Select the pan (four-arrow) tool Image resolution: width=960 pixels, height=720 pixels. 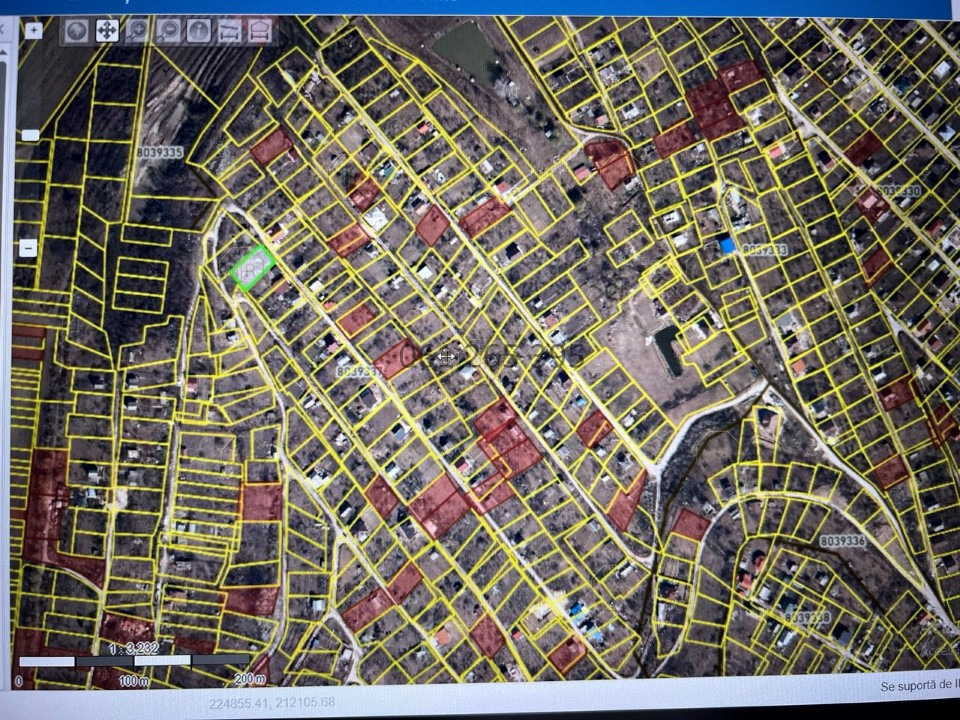click(x=107, y=31)
